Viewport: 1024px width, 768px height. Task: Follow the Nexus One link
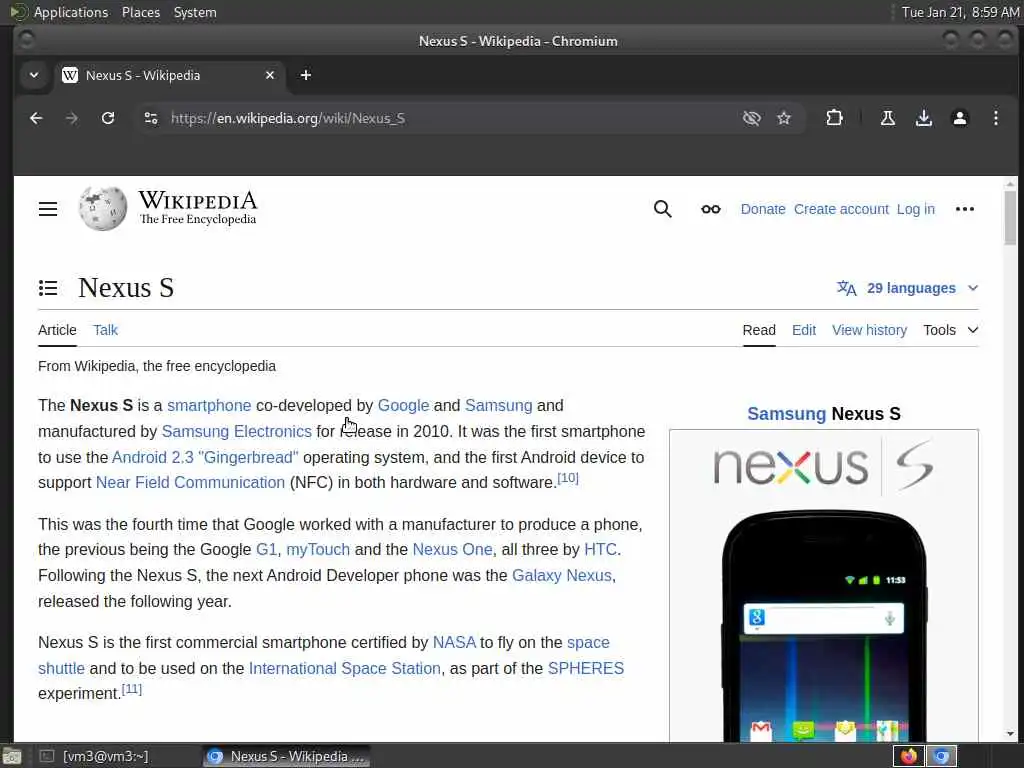coord(452,549)
